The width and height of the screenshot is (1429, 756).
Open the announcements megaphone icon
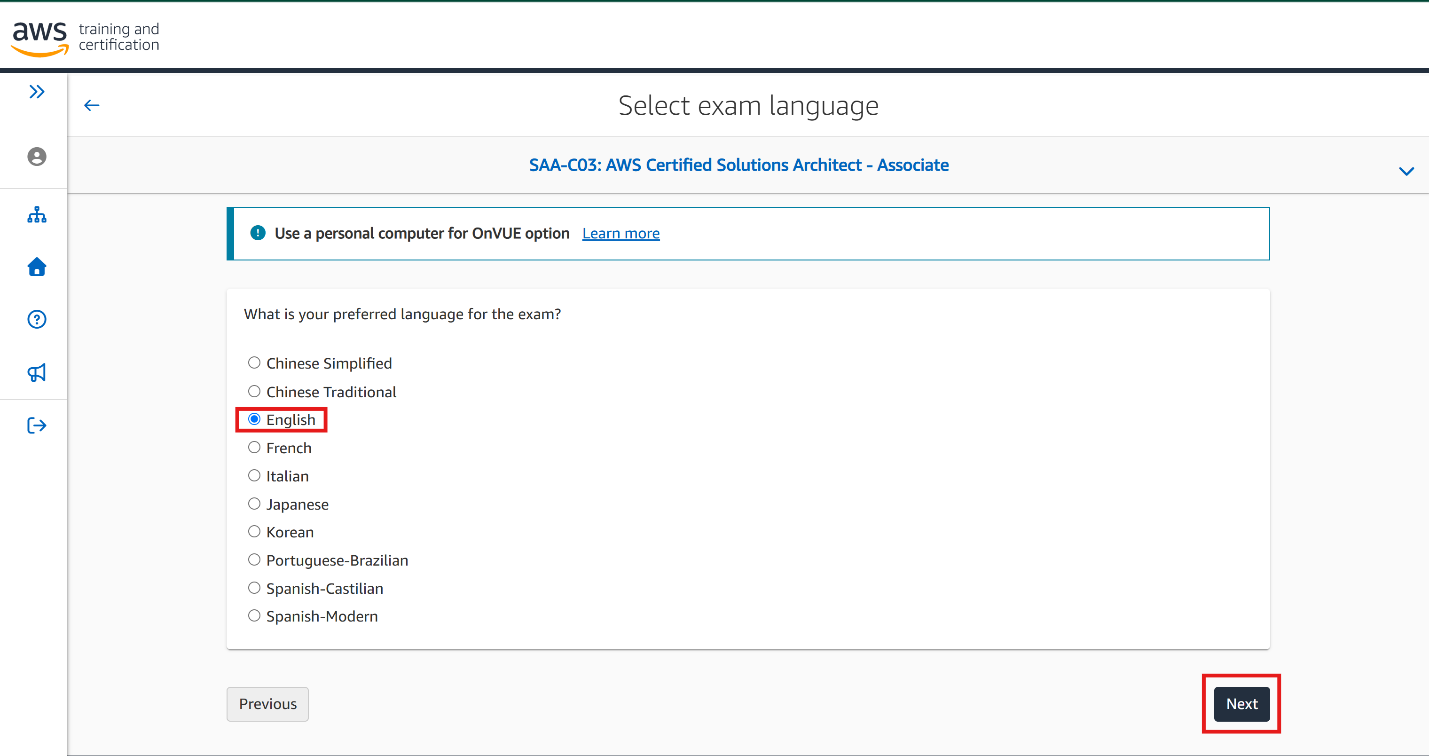click(x=37, y=373)
